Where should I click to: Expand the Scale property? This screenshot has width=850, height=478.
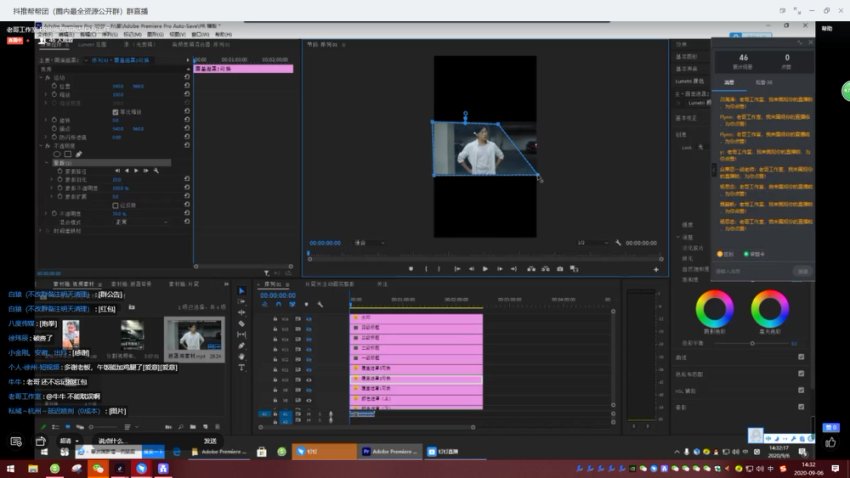[47, 94]
